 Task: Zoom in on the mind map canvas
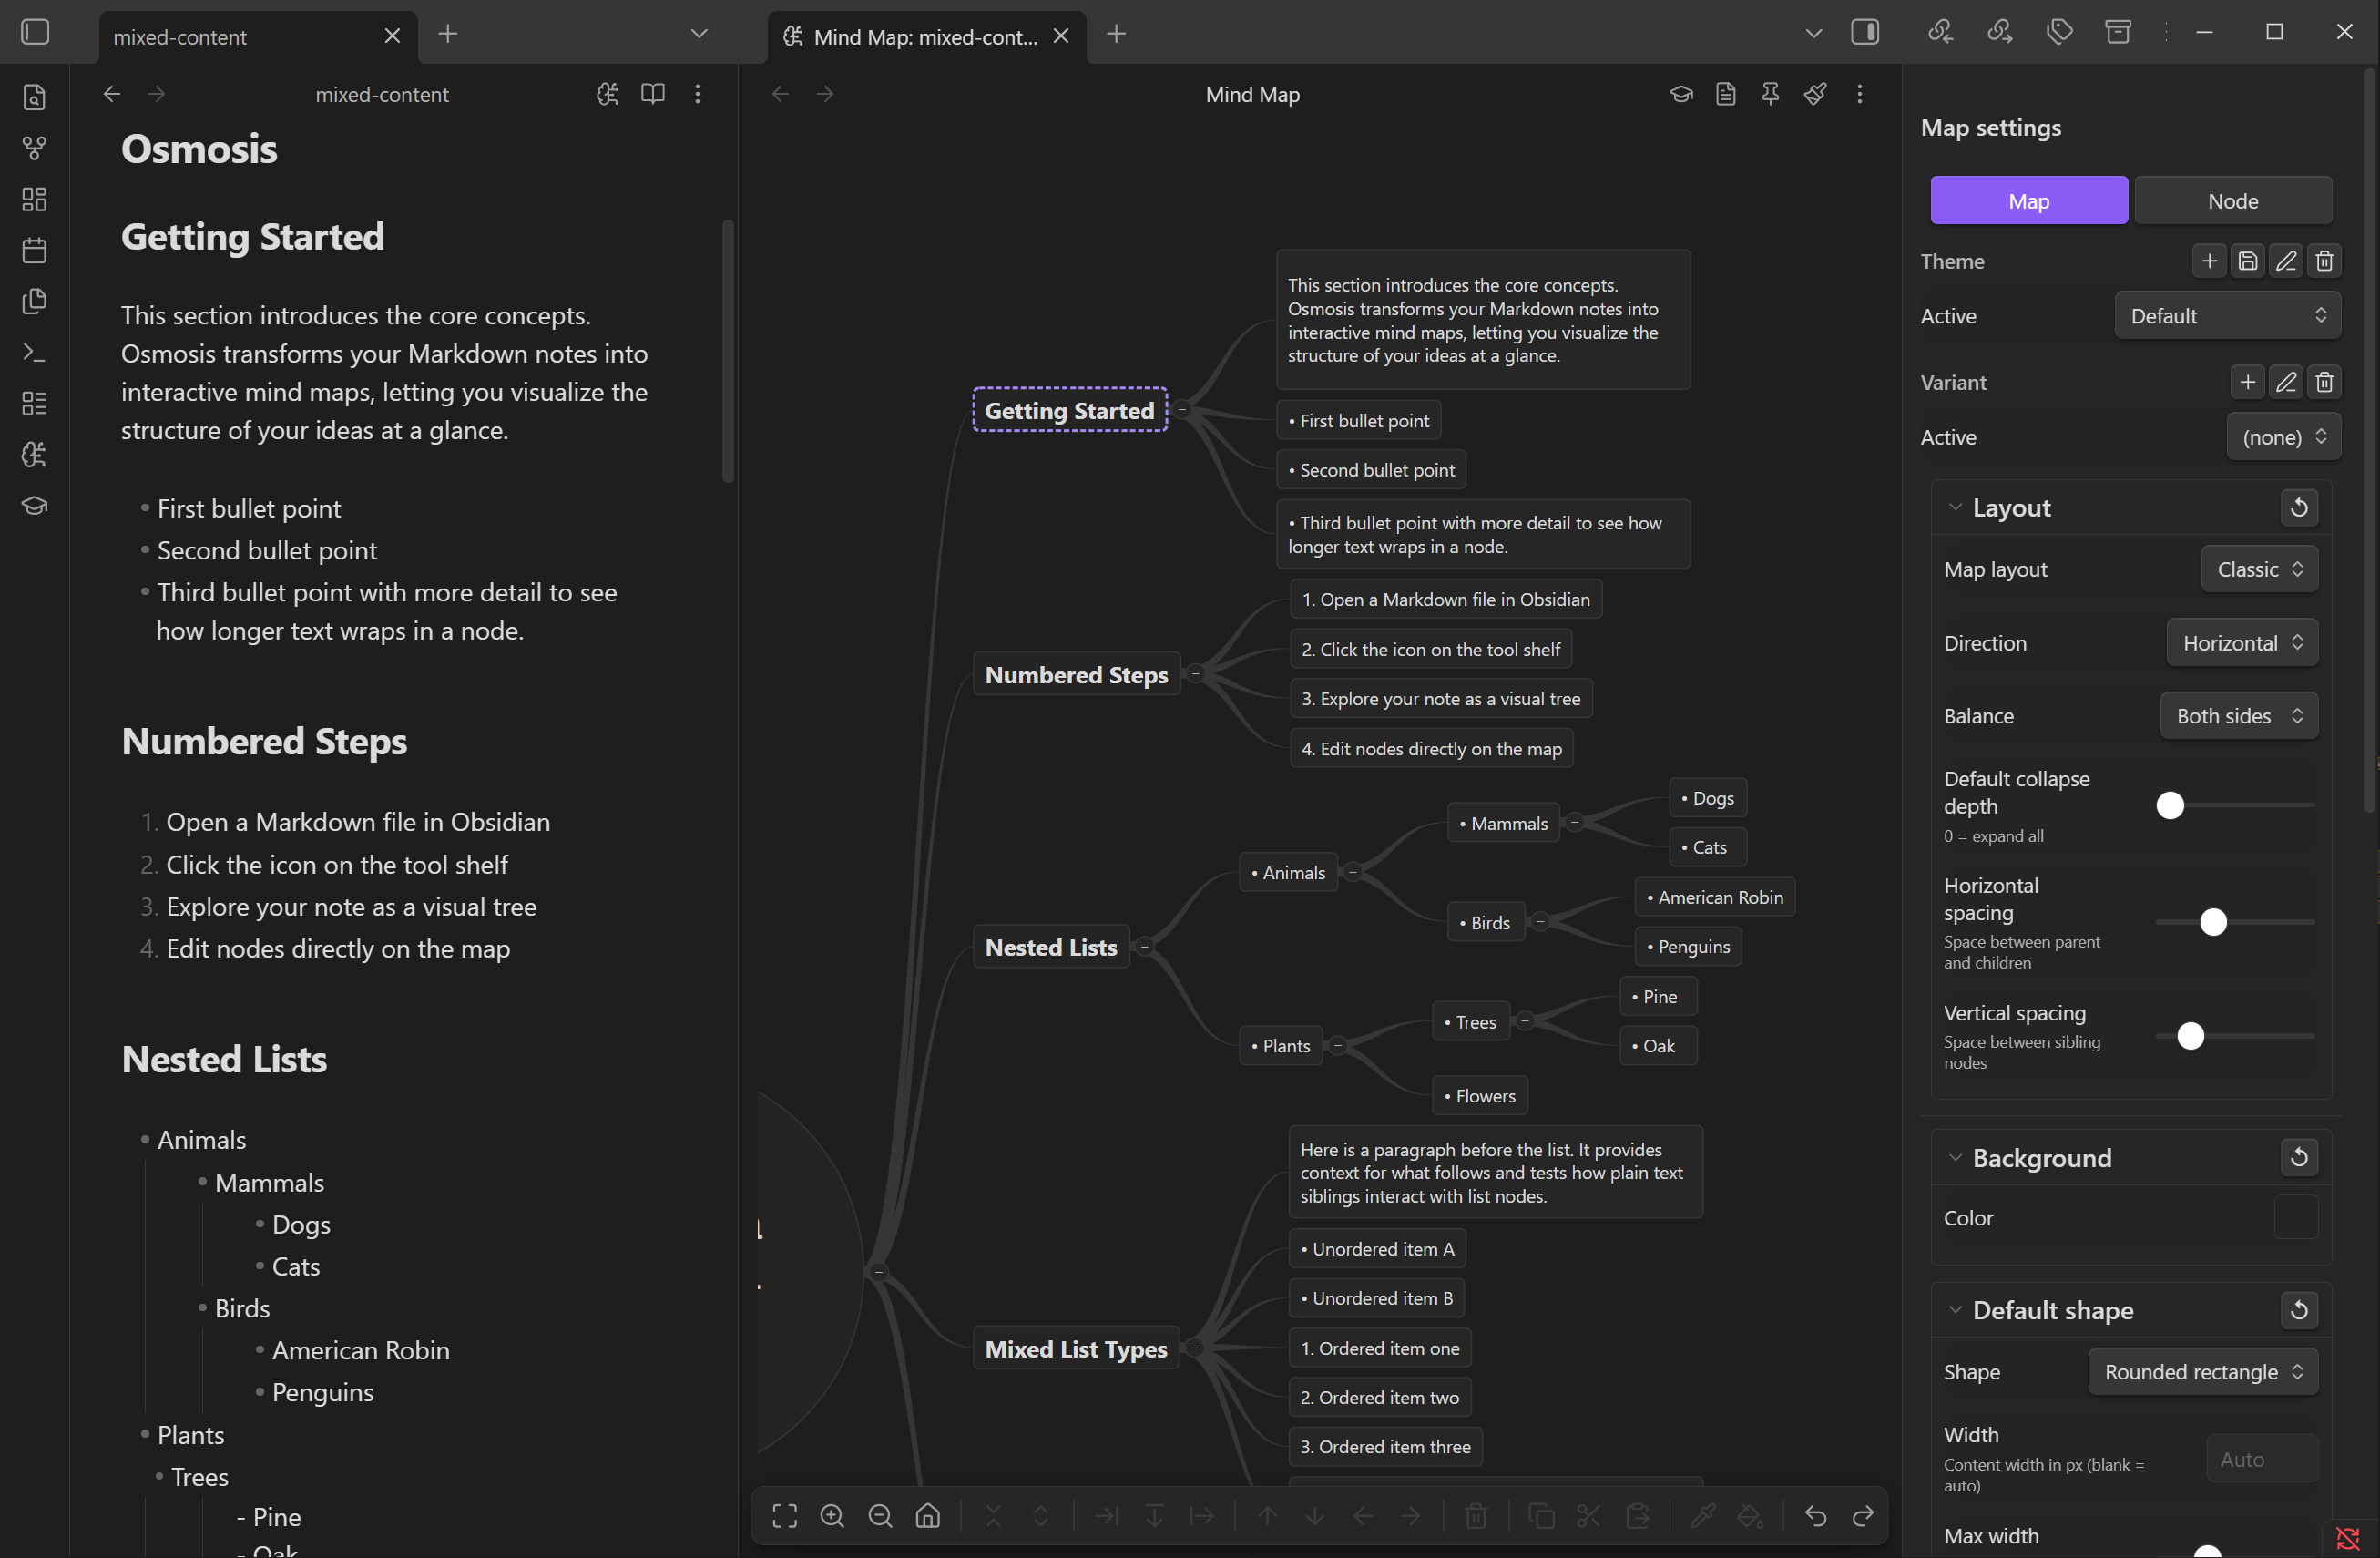832,1515
